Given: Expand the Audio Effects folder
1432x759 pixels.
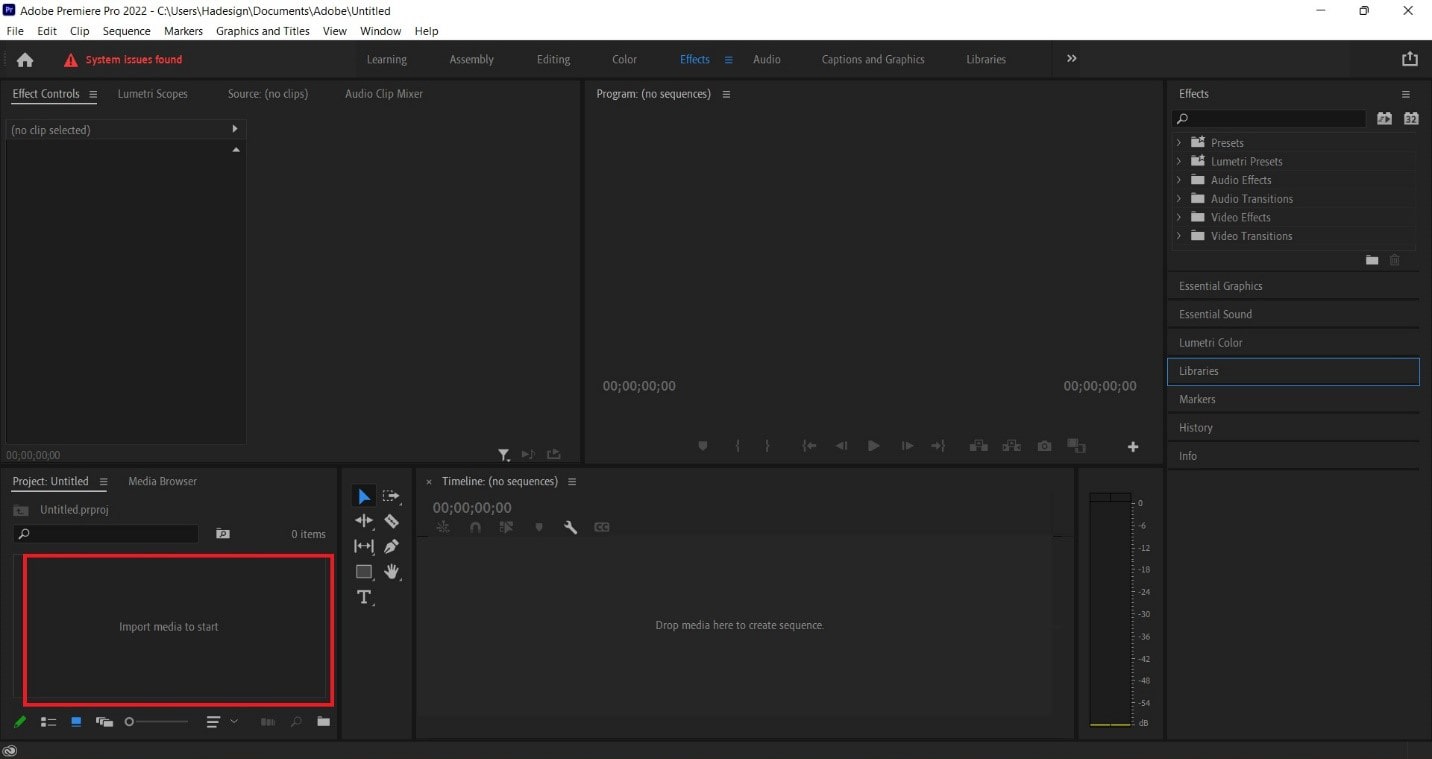Looking at the screenshot, I should point(1179,180).
